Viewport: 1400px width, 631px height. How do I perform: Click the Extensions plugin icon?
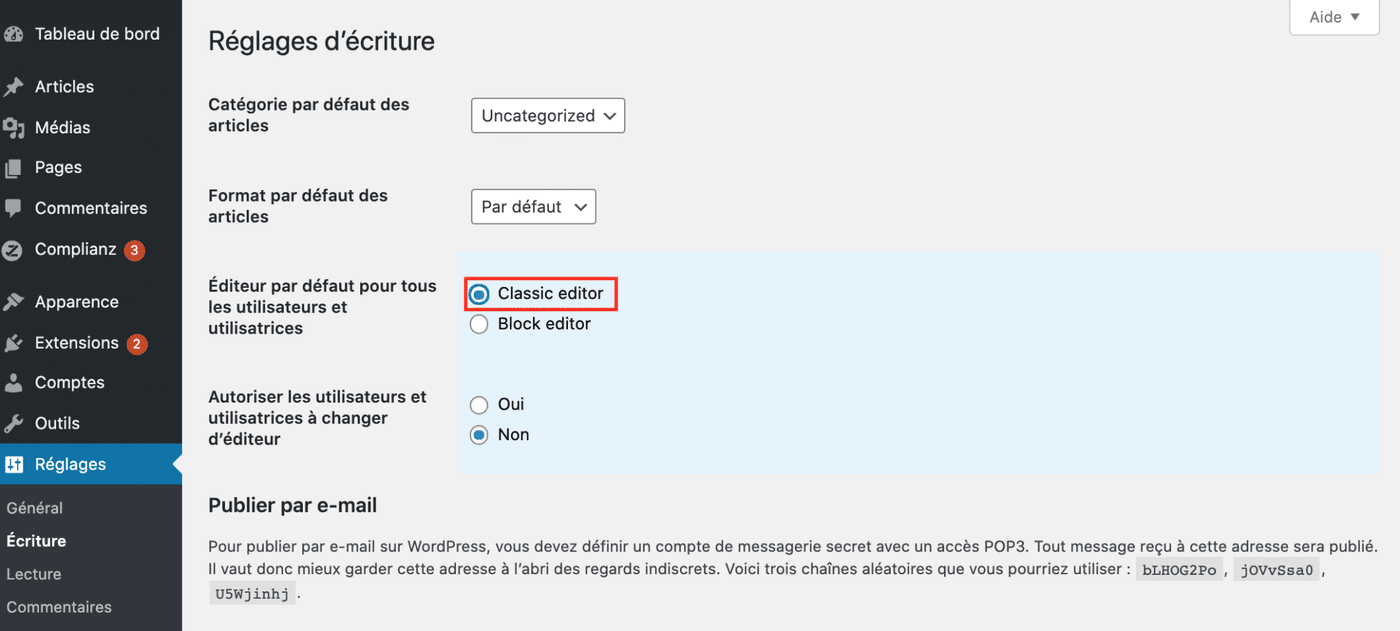pos(13,343)
